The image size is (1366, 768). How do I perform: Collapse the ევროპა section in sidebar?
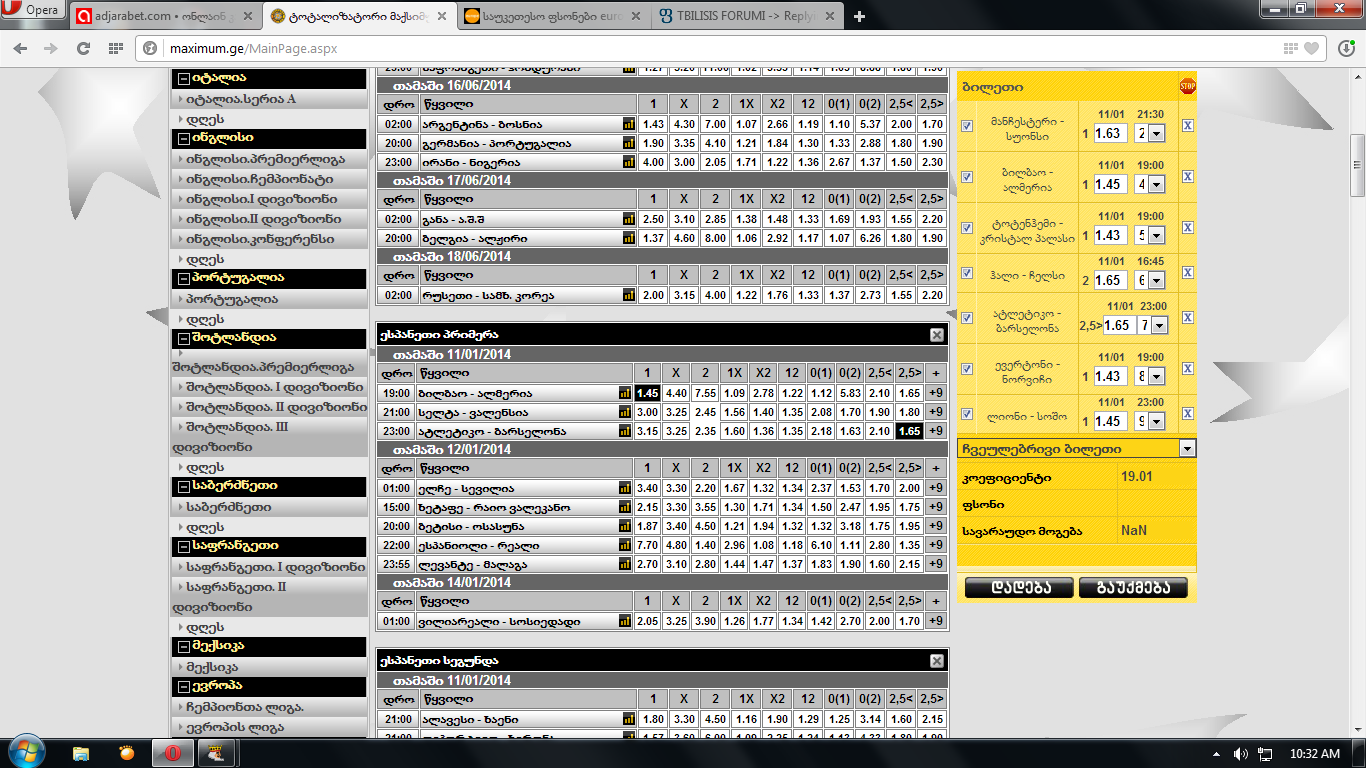pyautogui.click(x=183, y=686)
